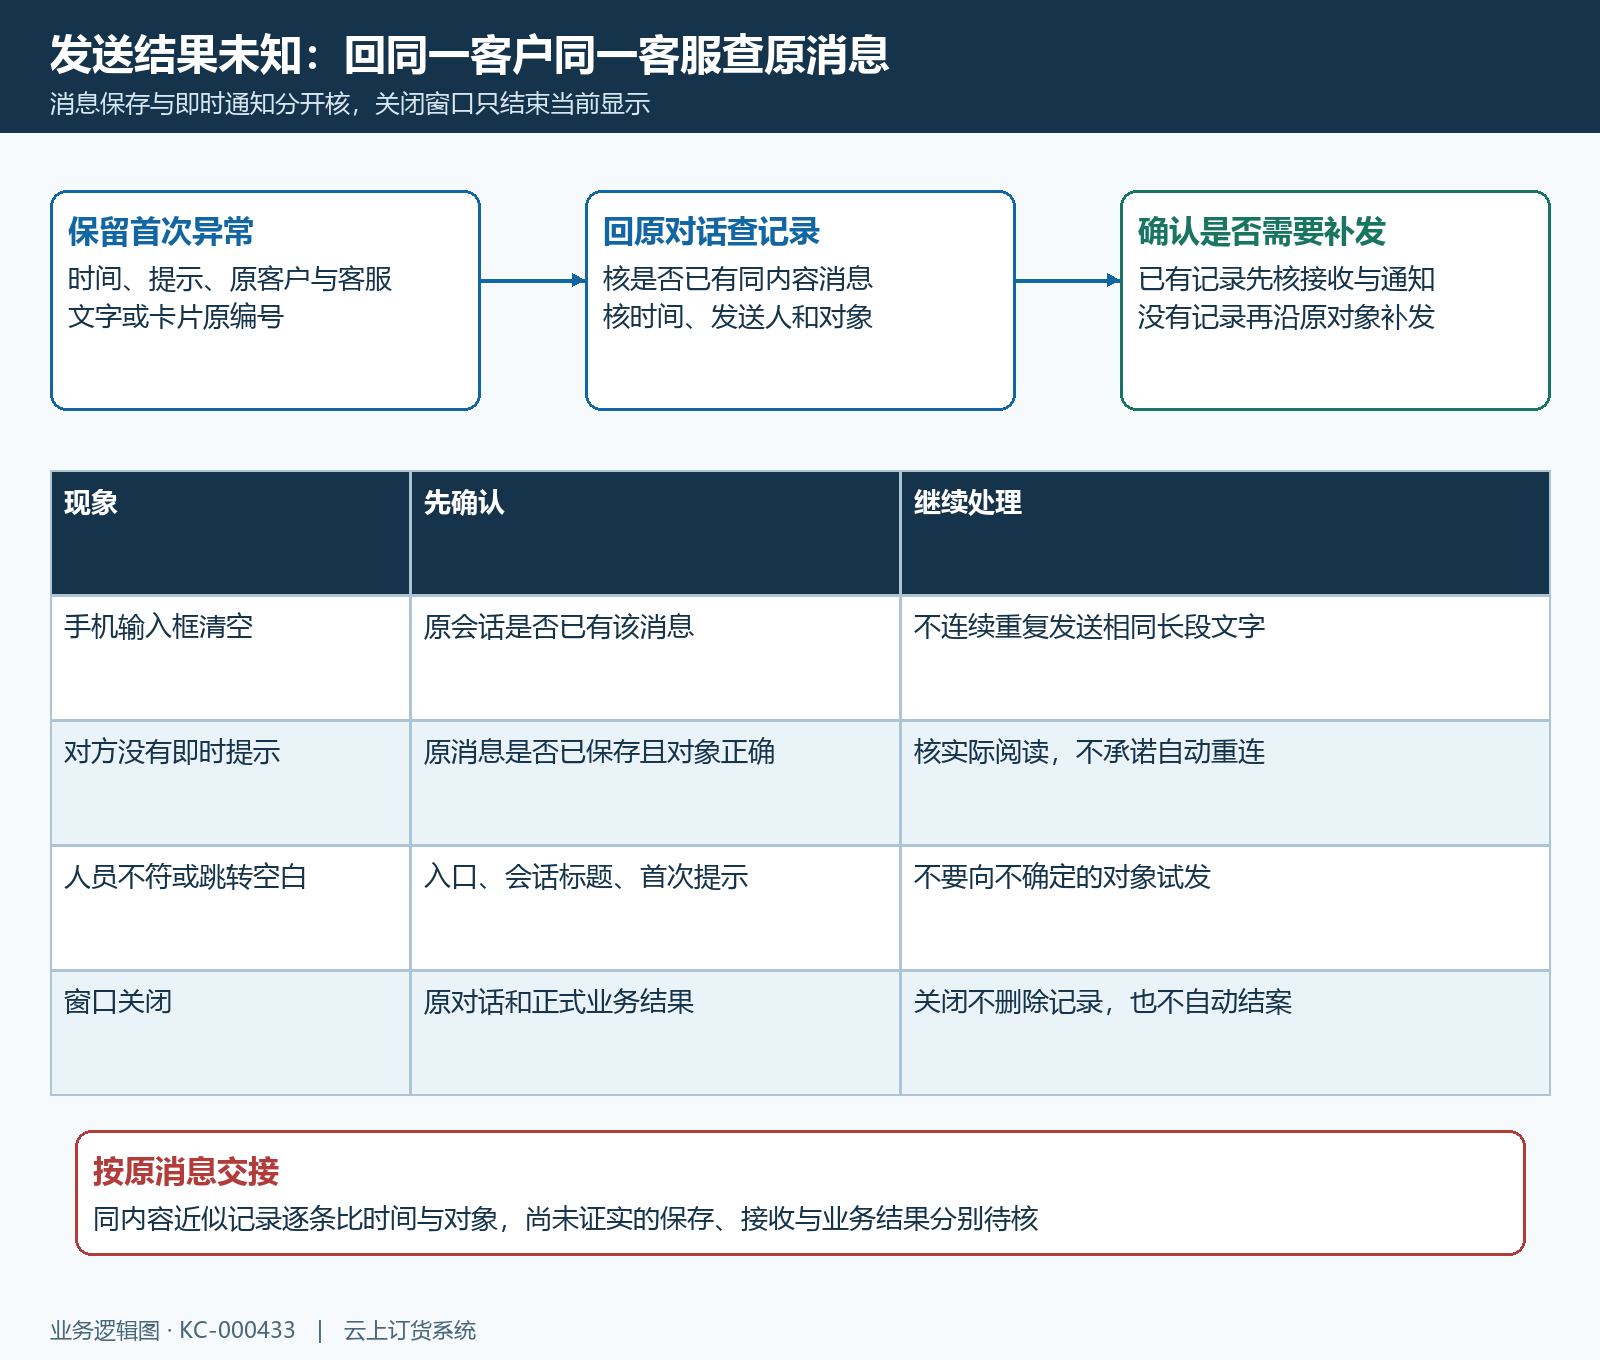Select the cell 人员不符或跳转空白
This screenshot has height=1360, width=1600.
click(231, 908)
